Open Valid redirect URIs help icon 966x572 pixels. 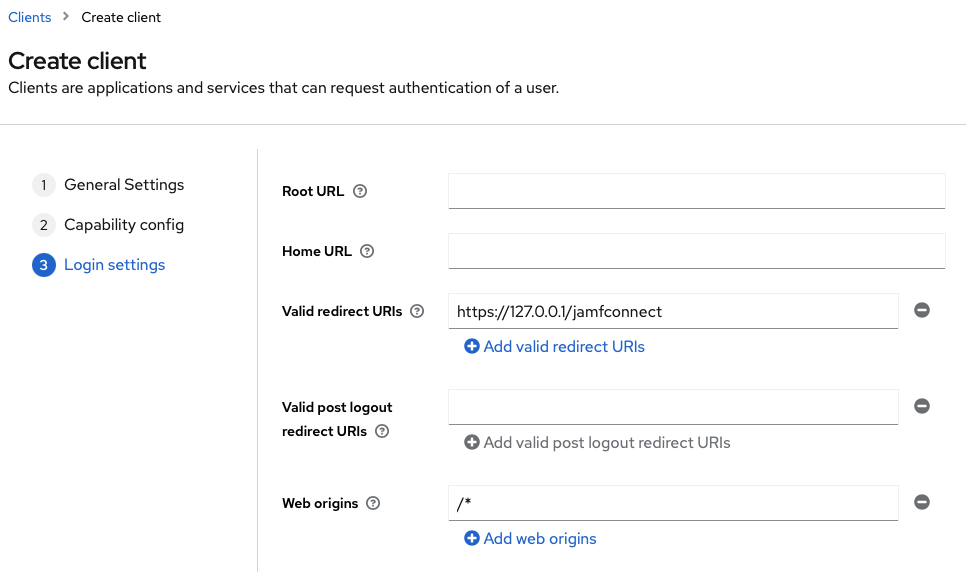tap(417, 311)
